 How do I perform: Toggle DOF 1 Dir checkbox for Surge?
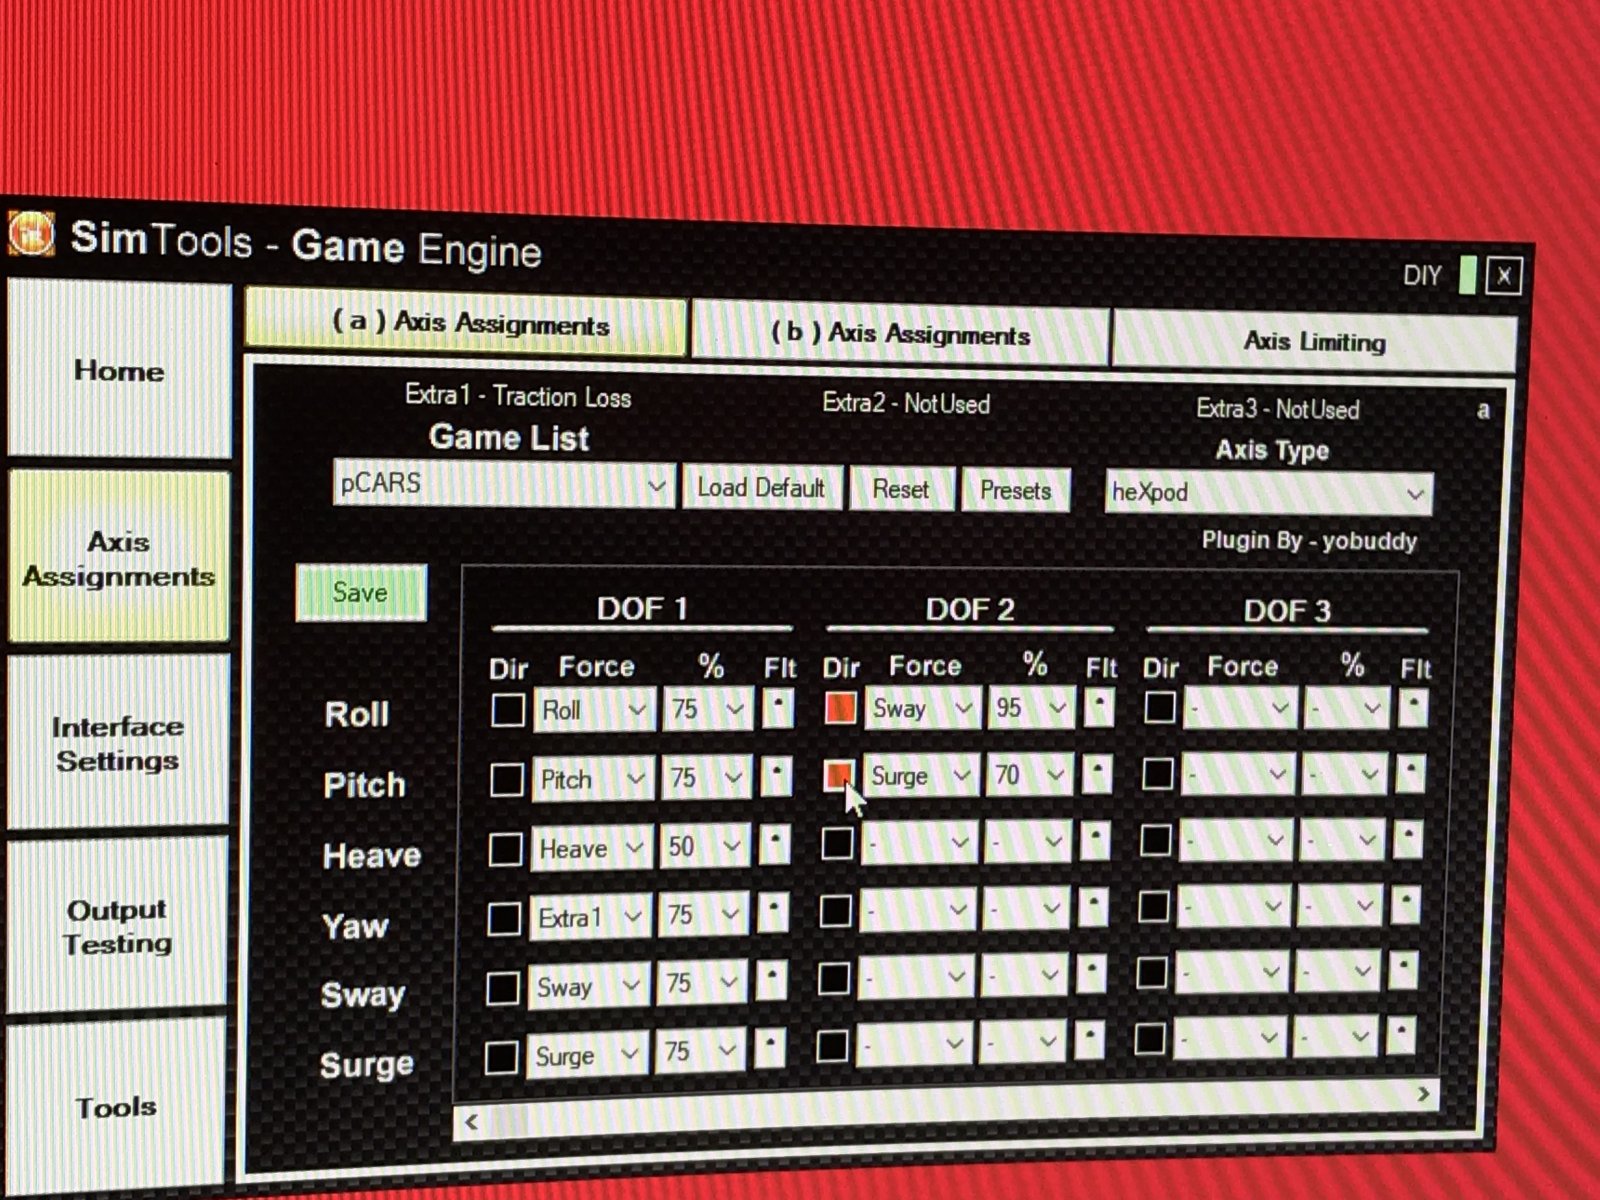pyautogui.click(x=501, y=1057)
